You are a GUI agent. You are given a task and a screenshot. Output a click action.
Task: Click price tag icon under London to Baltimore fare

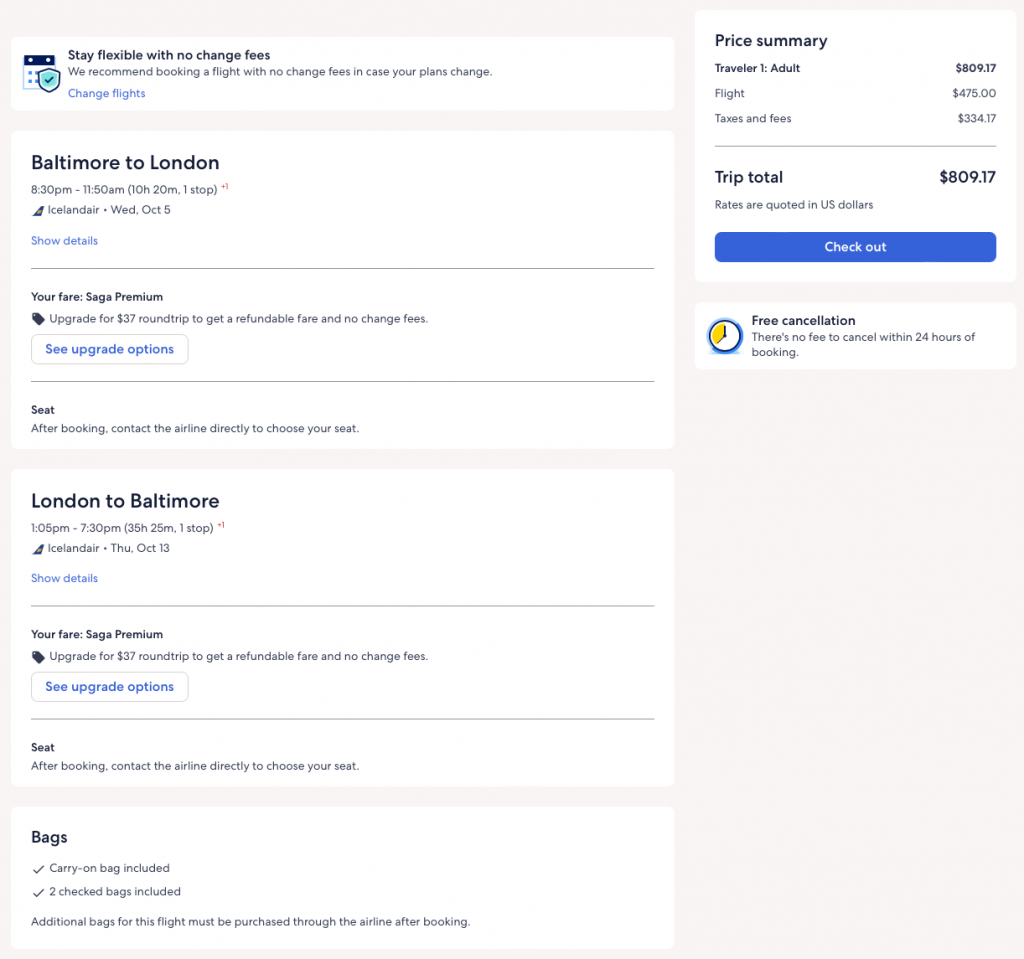pyautogui.click(x=38, y=657)
